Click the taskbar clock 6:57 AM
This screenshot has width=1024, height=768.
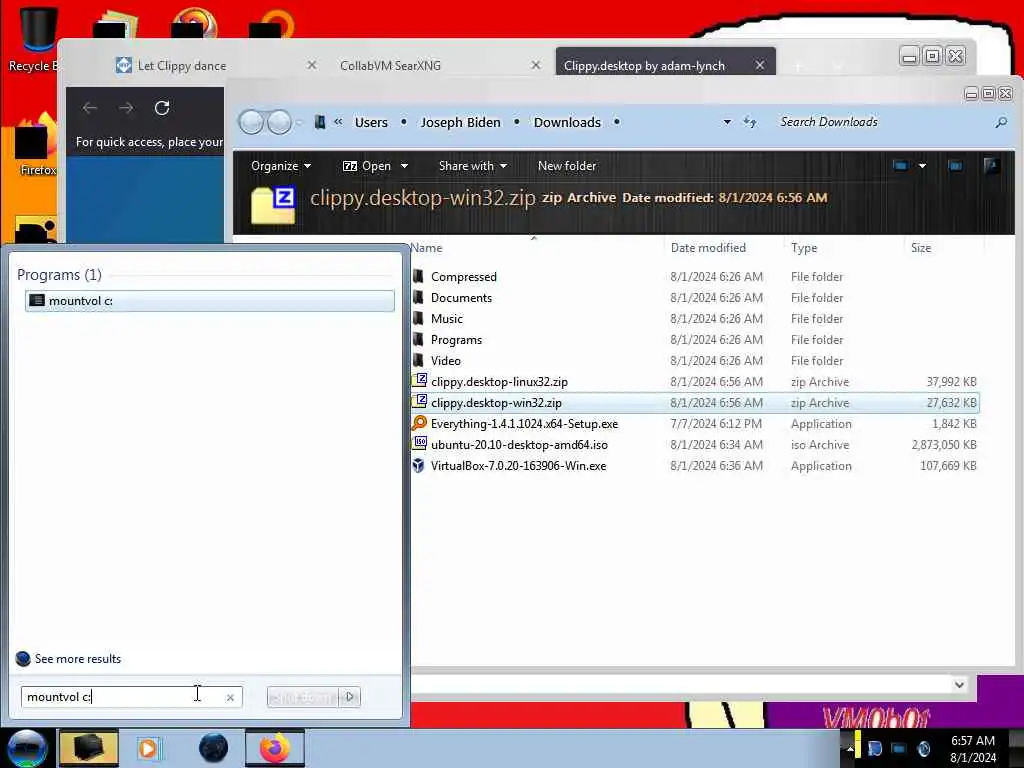pyautogui.click(x=972, y=741)
